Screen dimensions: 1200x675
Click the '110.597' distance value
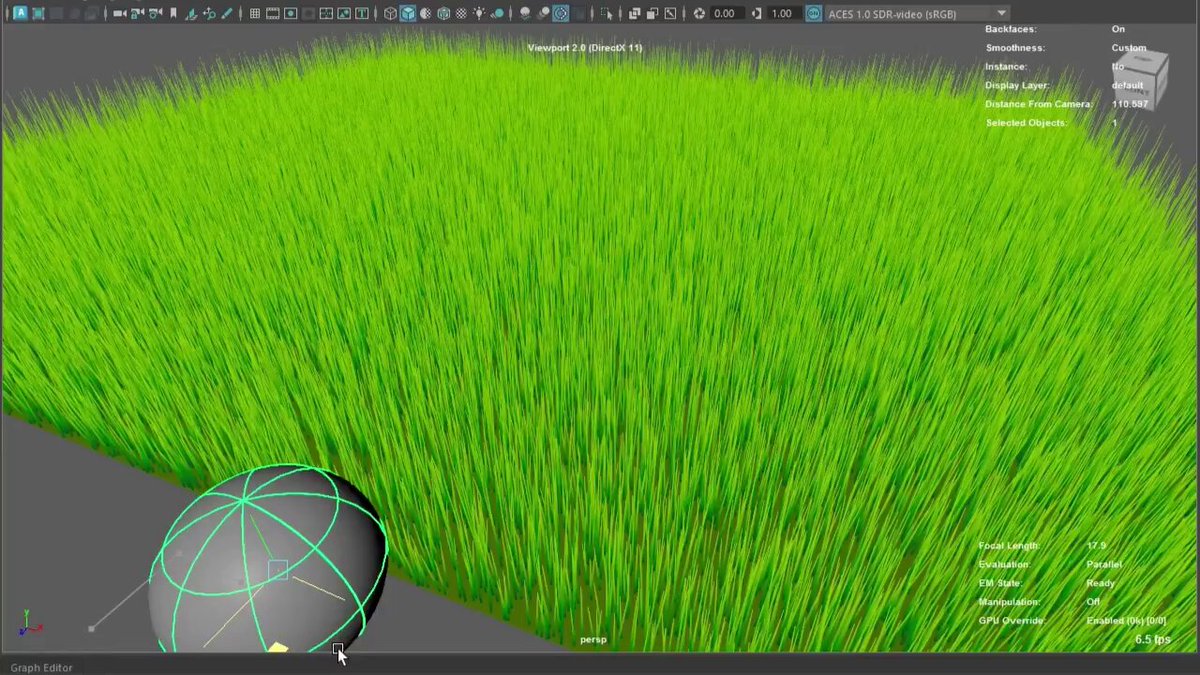tap(1130, 104)
